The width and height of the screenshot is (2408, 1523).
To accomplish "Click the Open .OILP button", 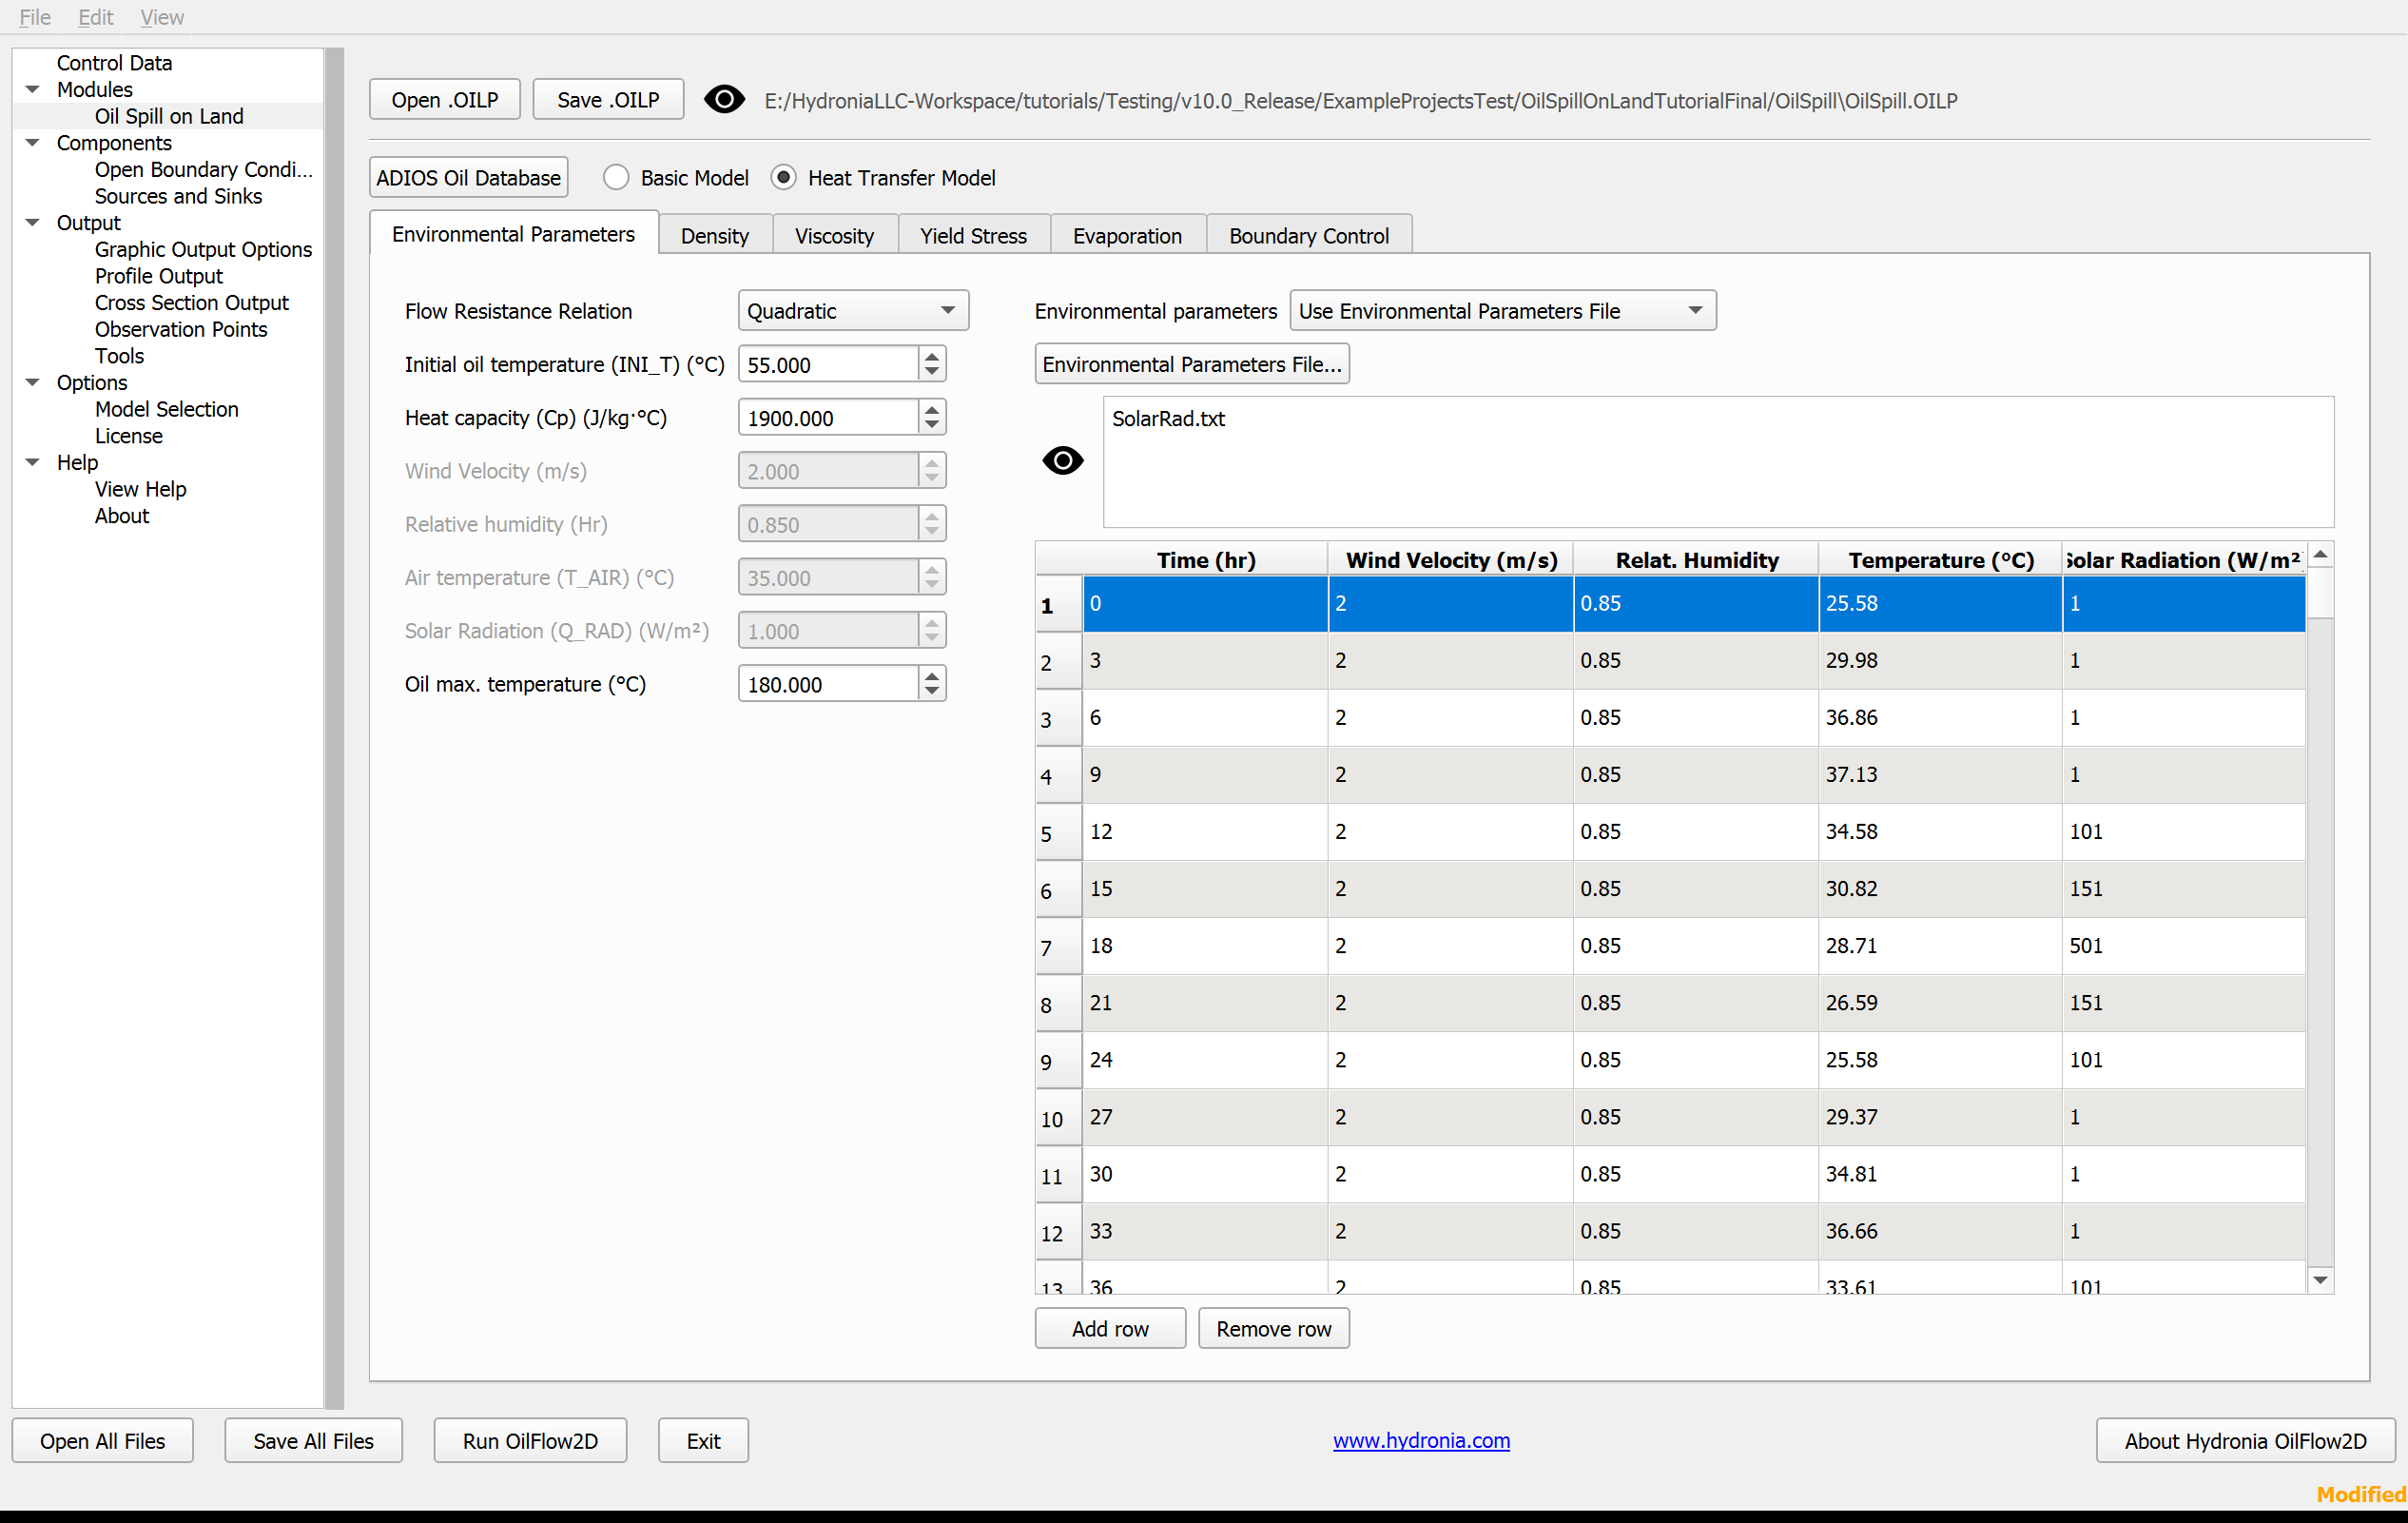I will click(x=445, y=100).
